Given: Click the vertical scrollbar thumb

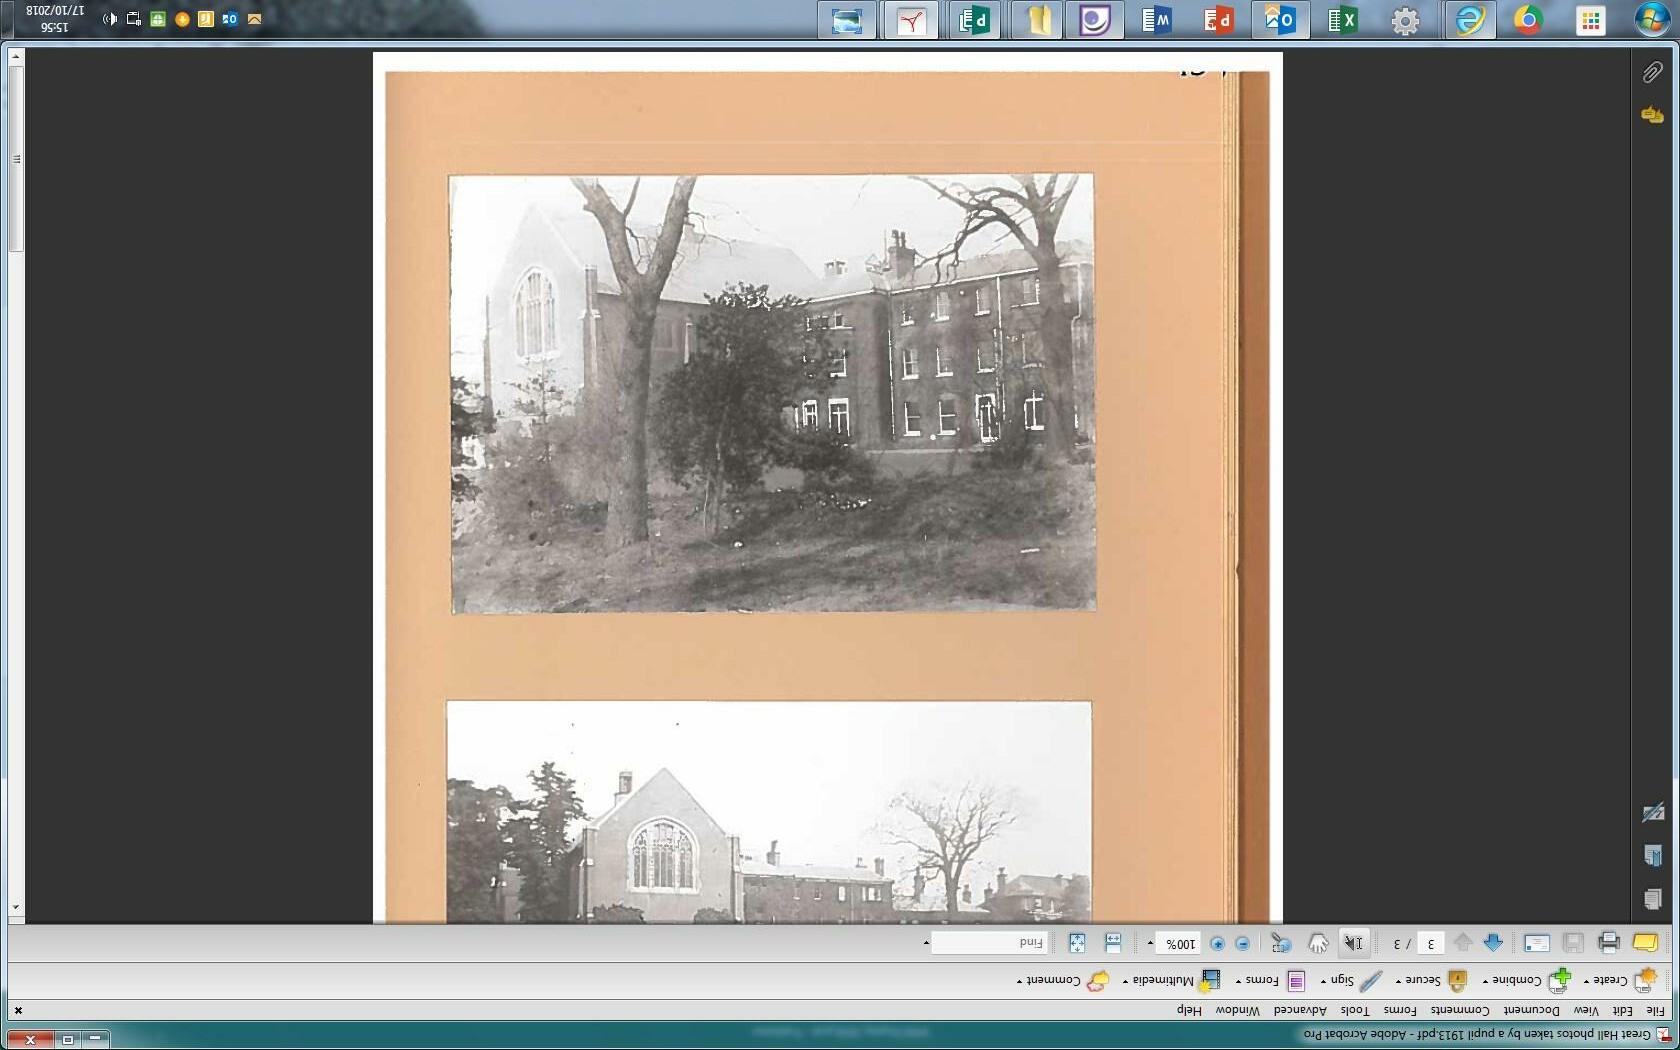Looking at the screenshot, I should (x=16, y=158).
